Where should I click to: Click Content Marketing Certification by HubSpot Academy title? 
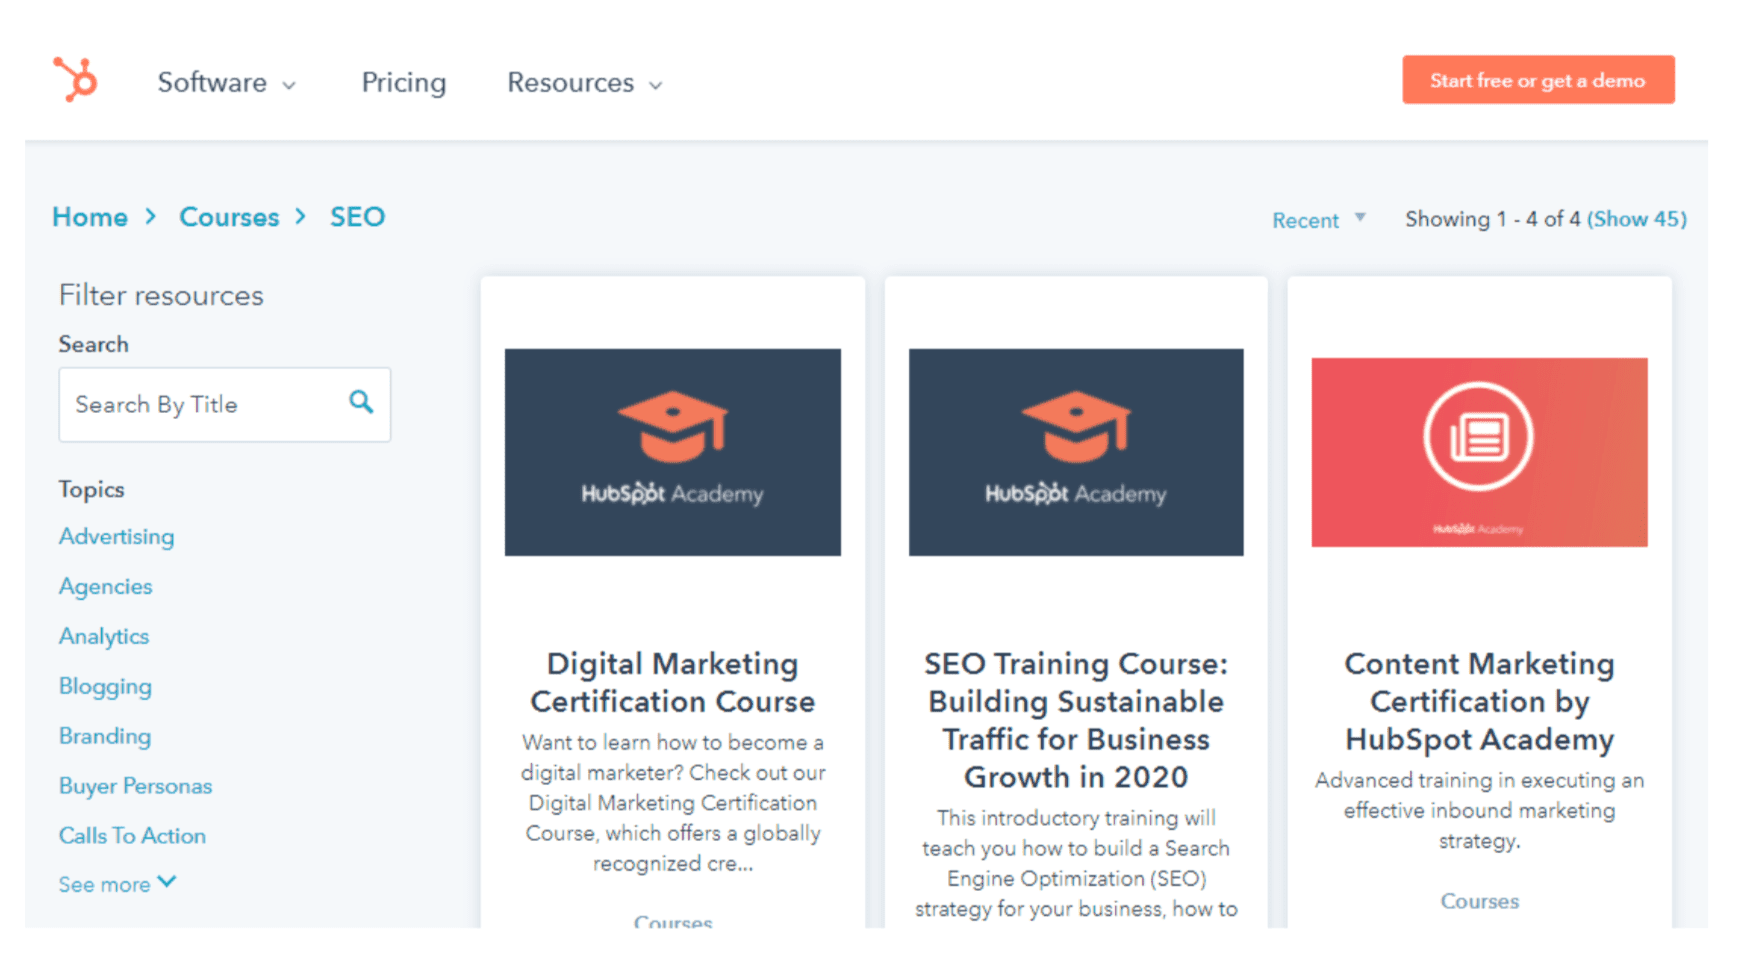(x=1480, y=701)
